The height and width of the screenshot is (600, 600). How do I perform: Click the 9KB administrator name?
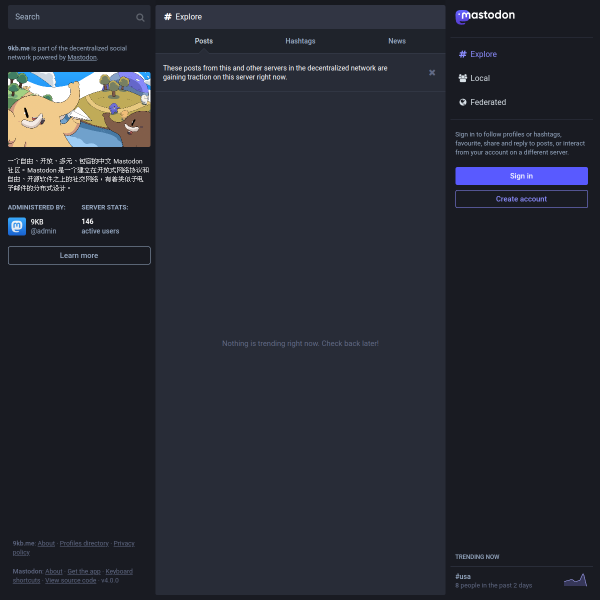(x=37, y=222)
